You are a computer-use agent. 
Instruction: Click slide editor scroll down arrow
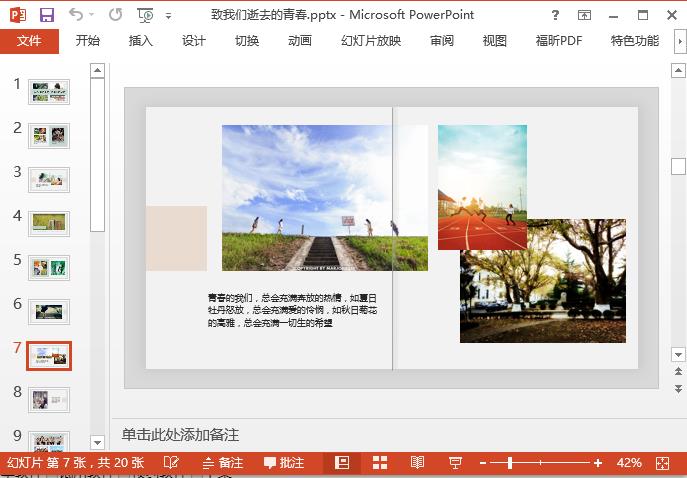[x=678, y=354]
